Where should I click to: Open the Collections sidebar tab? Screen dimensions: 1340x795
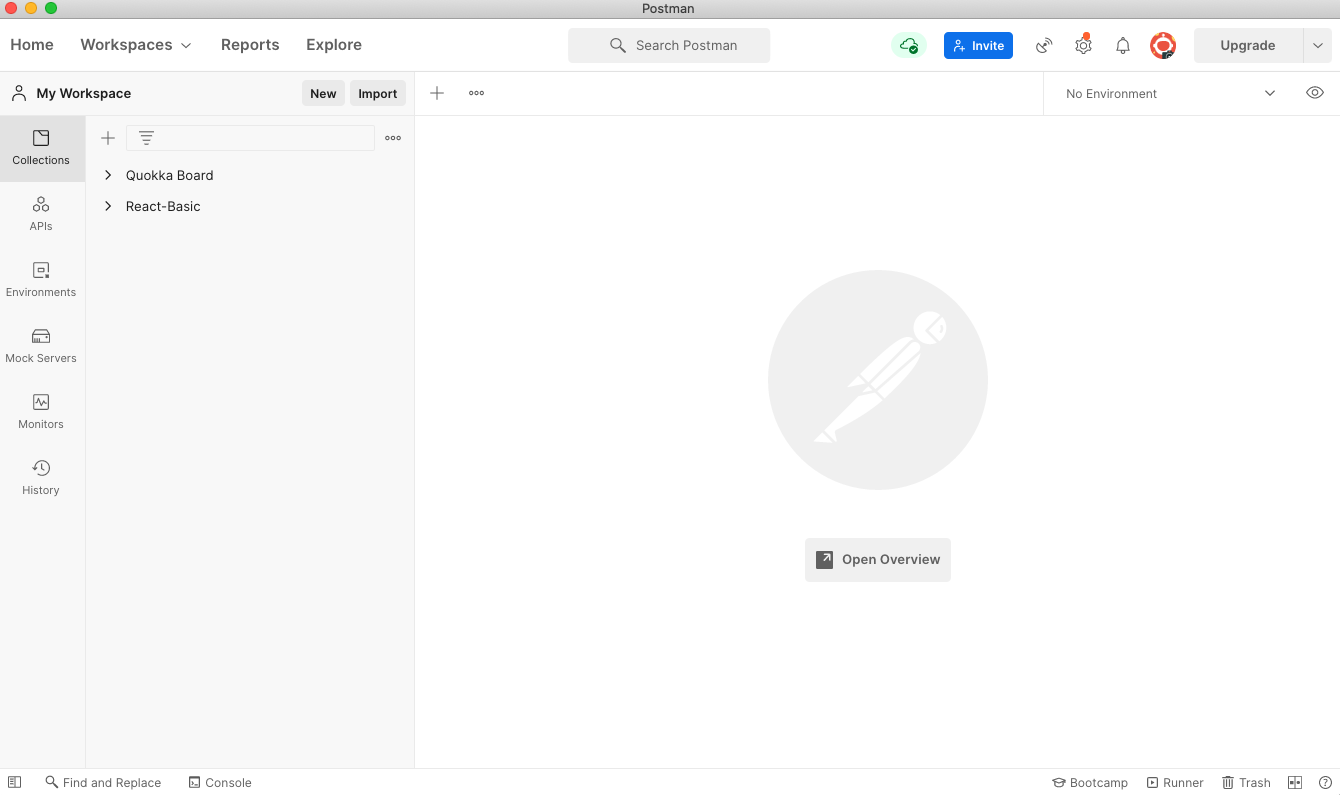41,148
